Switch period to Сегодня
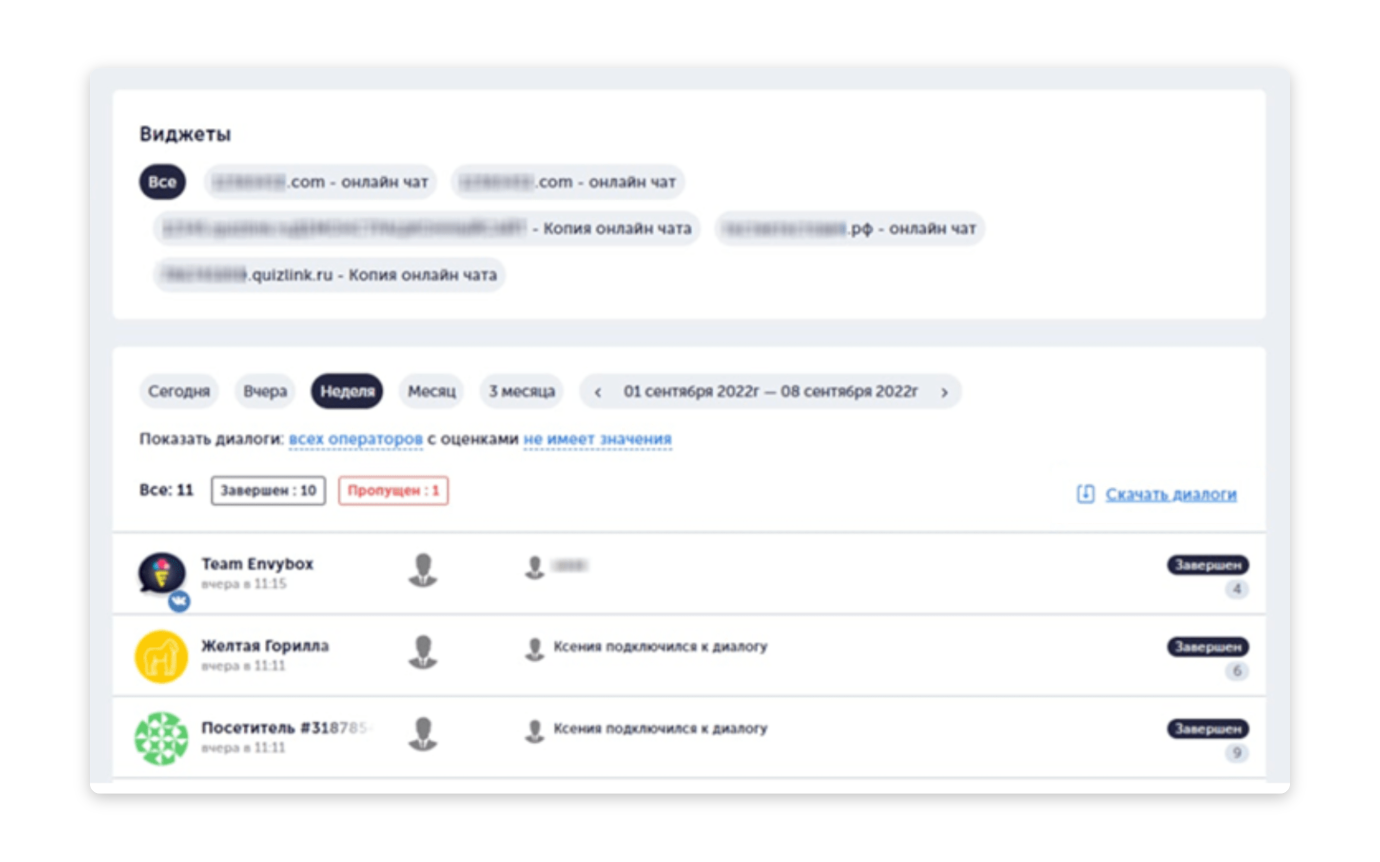This screenshot has height=862, width=1380. coord(179,392)
